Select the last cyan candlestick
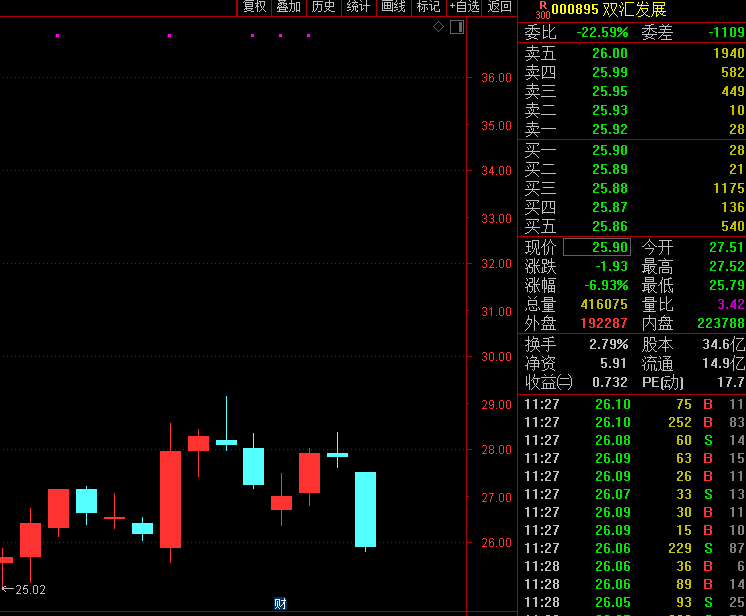This screenshot has width=746, height=616. click(365, 509)
